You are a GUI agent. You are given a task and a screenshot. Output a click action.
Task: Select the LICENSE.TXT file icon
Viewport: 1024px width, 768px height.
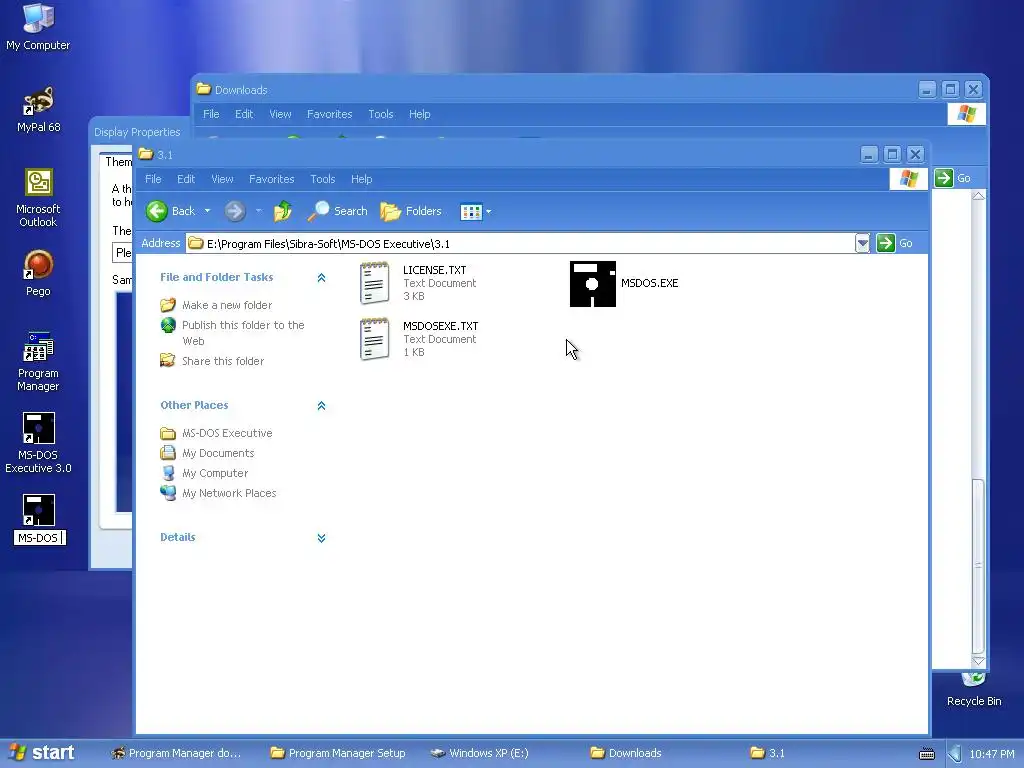(x=374, y=283)
